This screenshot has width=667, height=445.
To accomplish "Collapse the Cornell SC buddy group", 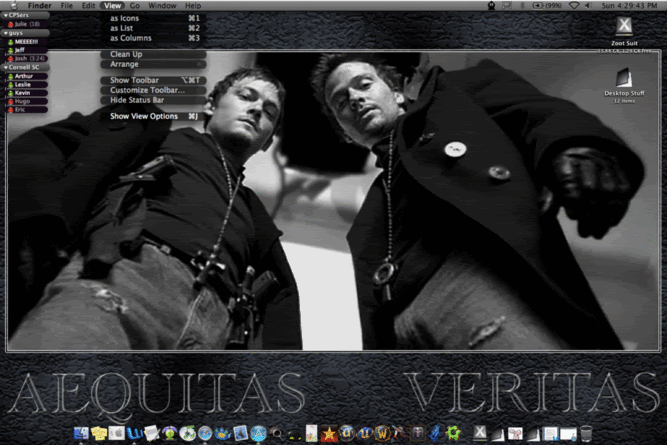I will (4, 67).
